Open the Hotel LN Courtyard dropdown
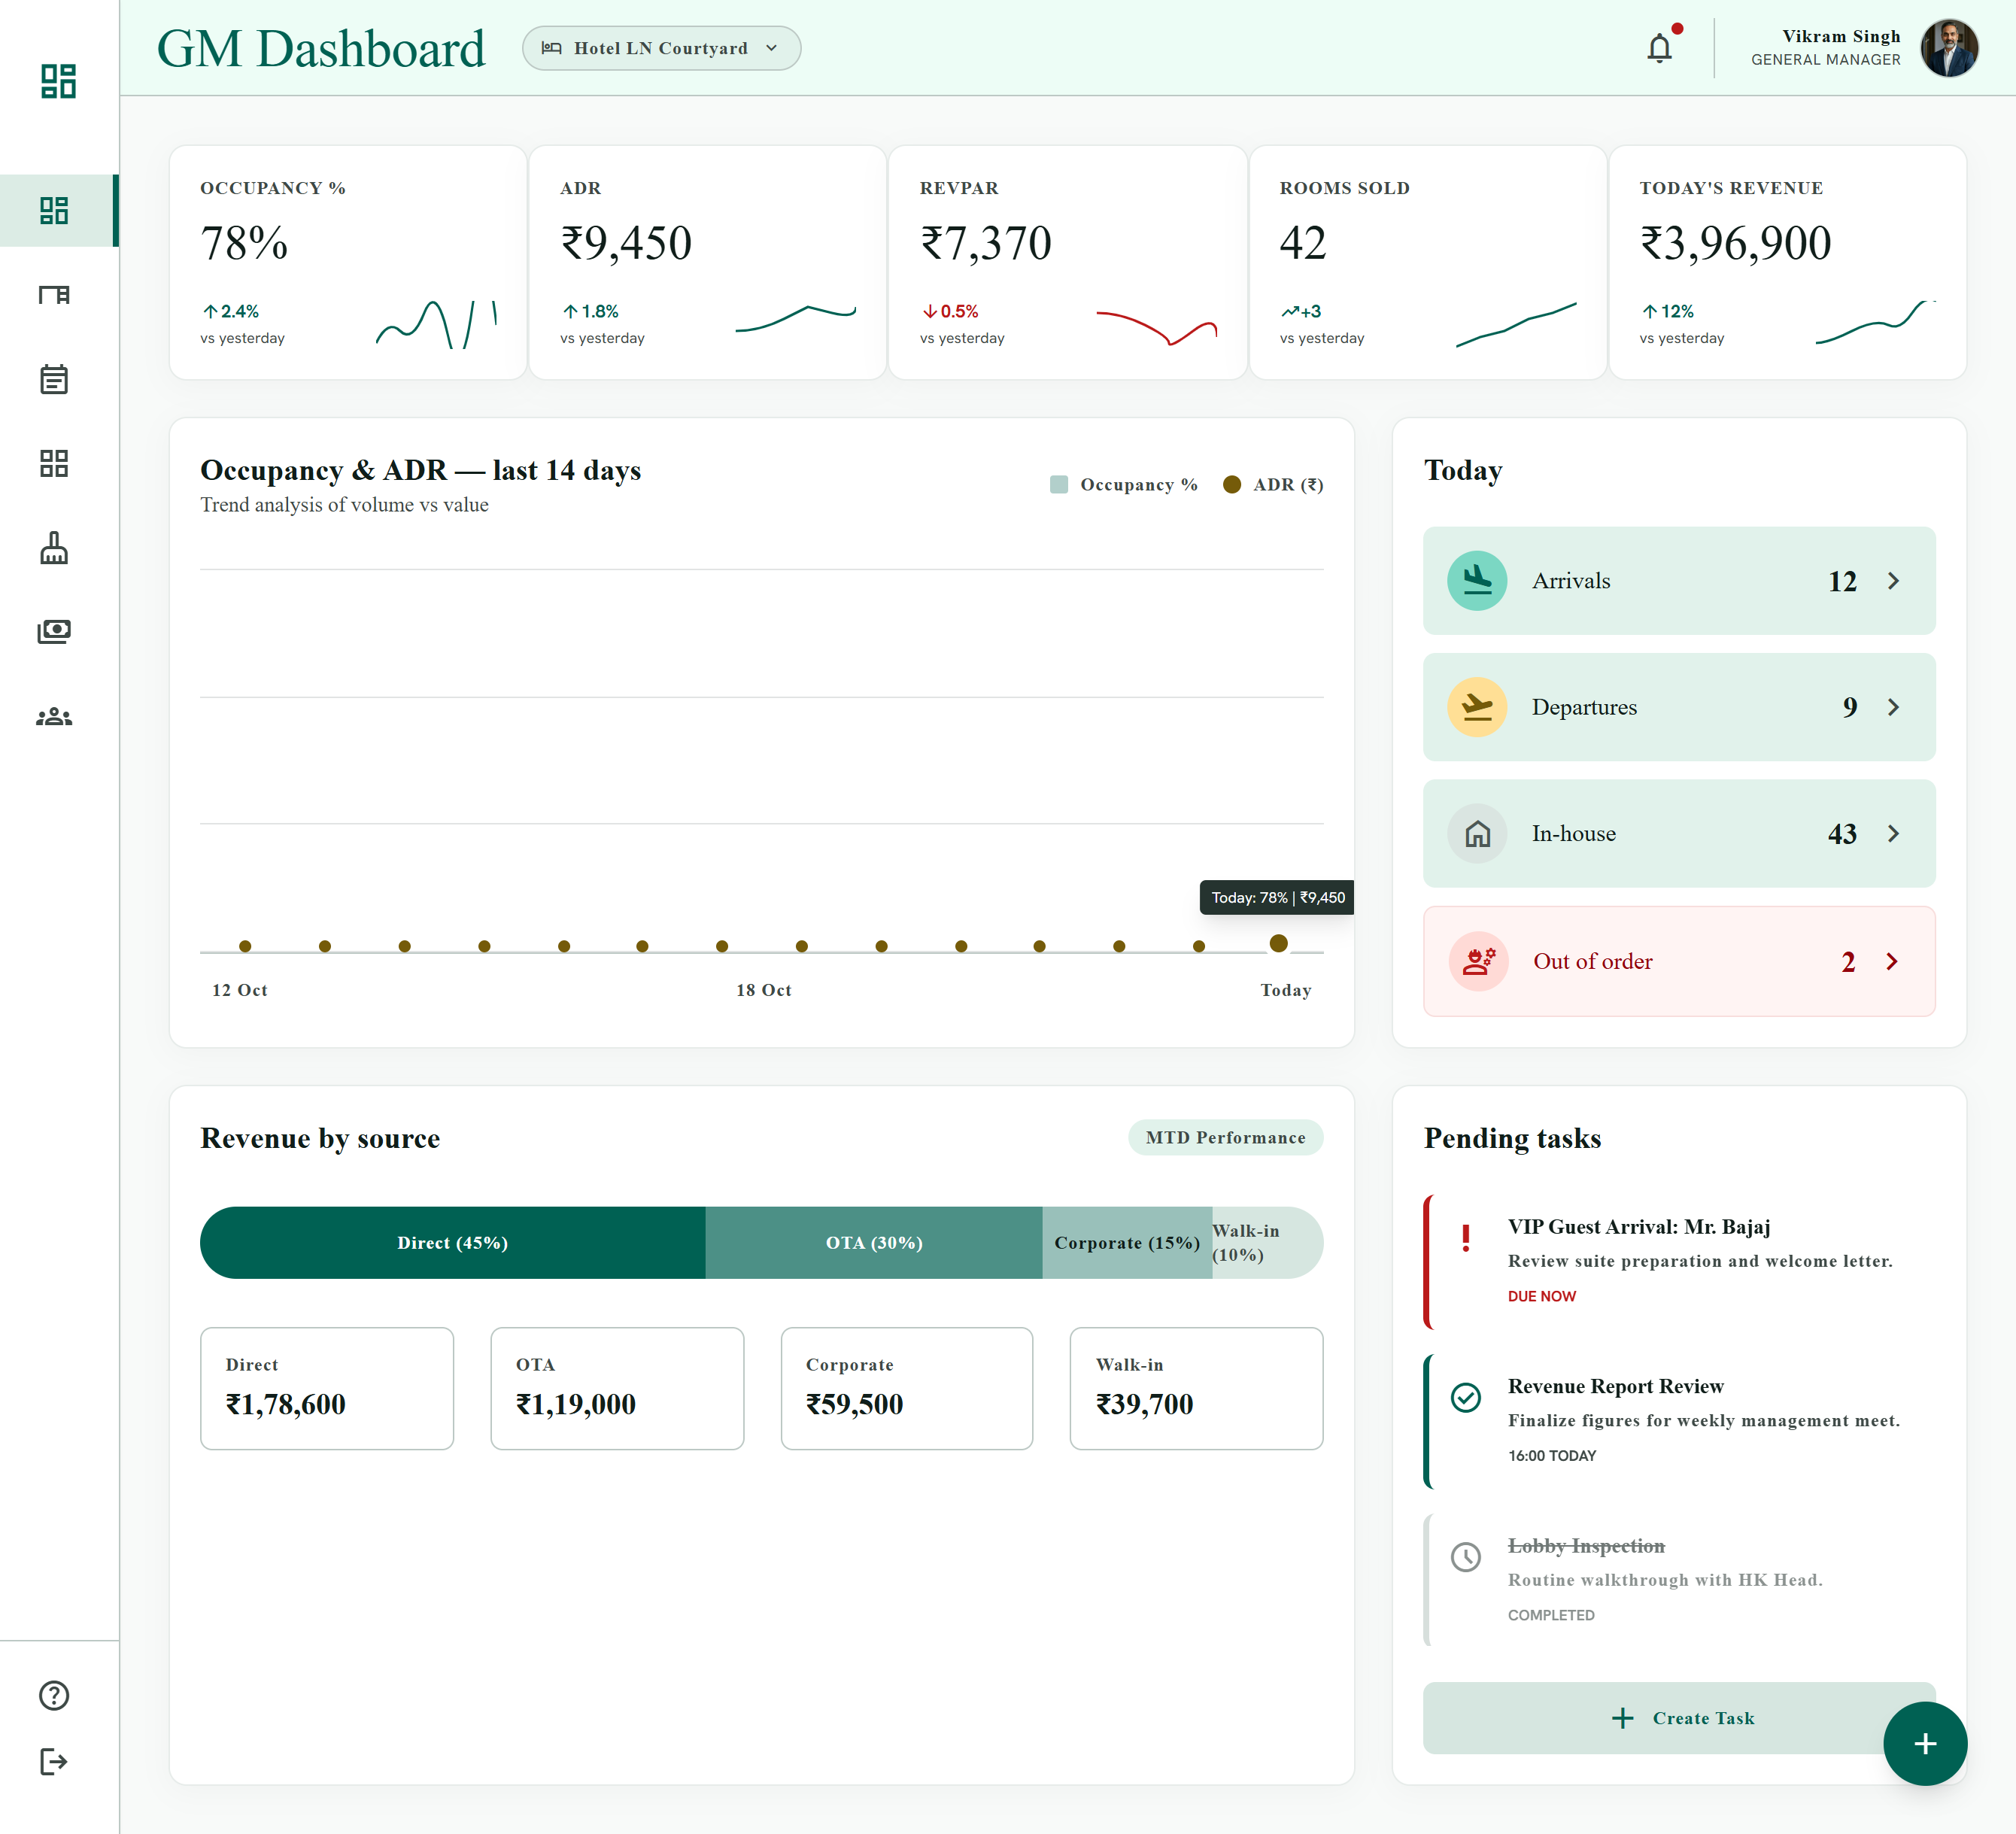Image resolution: width=2016 pixels, height=1834 pixels. point(661,48)
